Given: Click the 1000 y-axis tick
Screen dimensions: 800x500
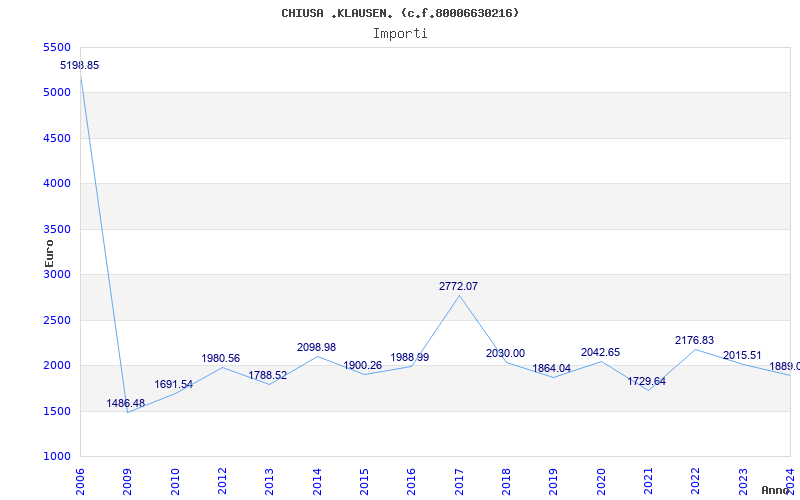Looking at the screenshot, I should (57, 456).
